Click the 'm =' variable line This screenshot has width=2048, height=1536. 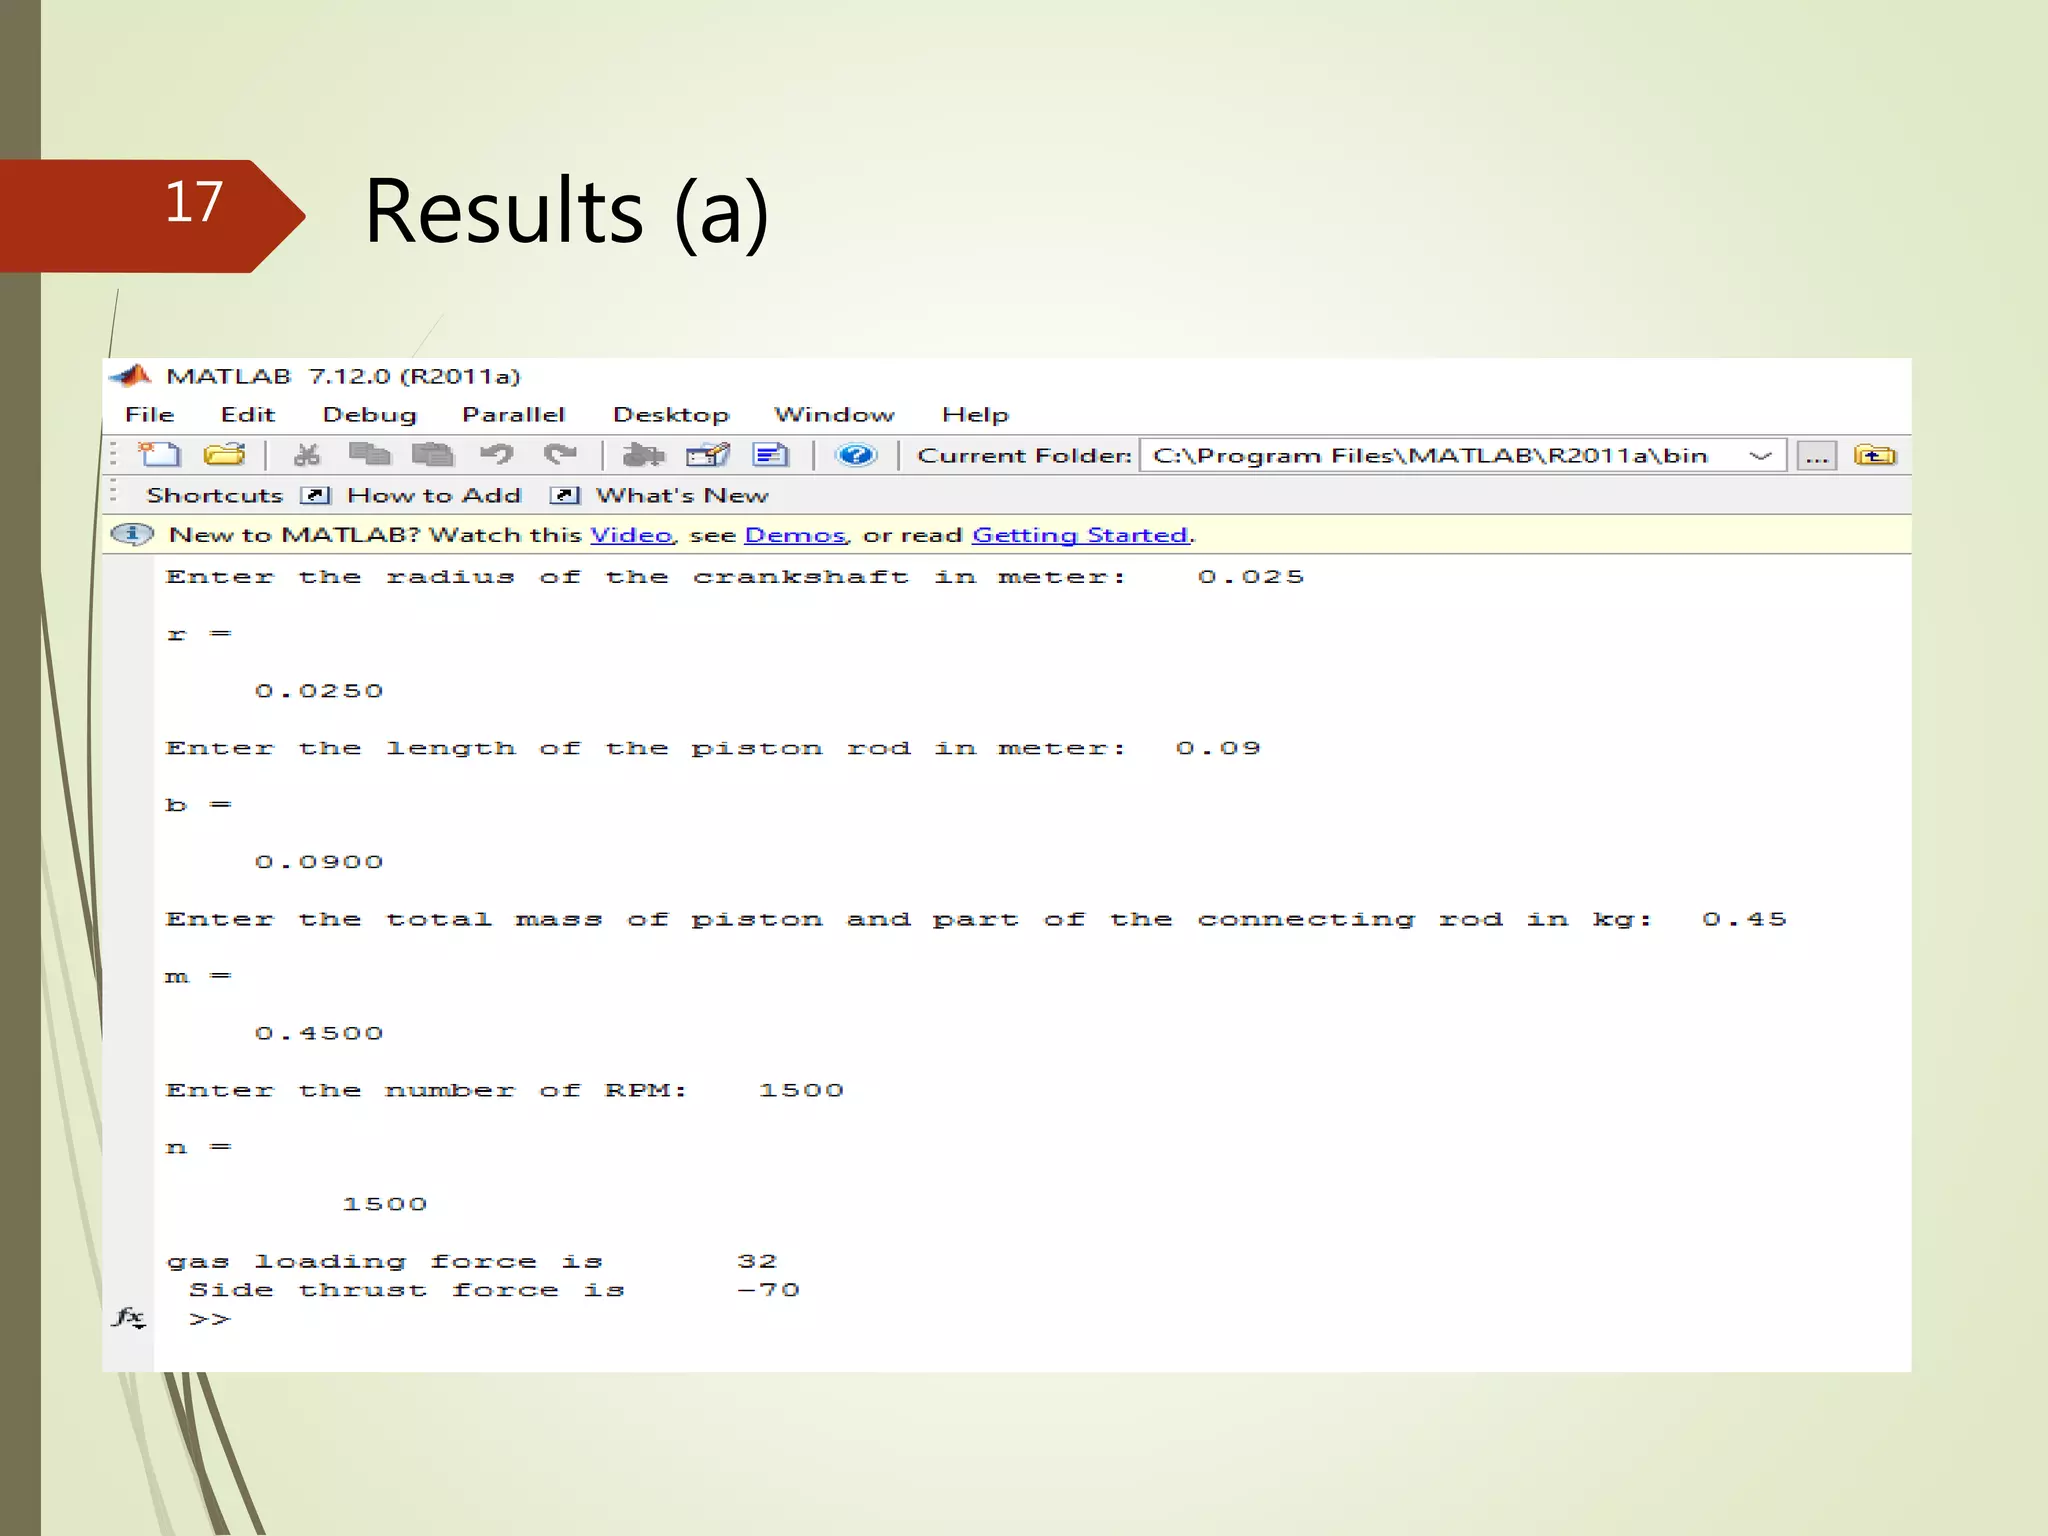(x=198, y=976)
